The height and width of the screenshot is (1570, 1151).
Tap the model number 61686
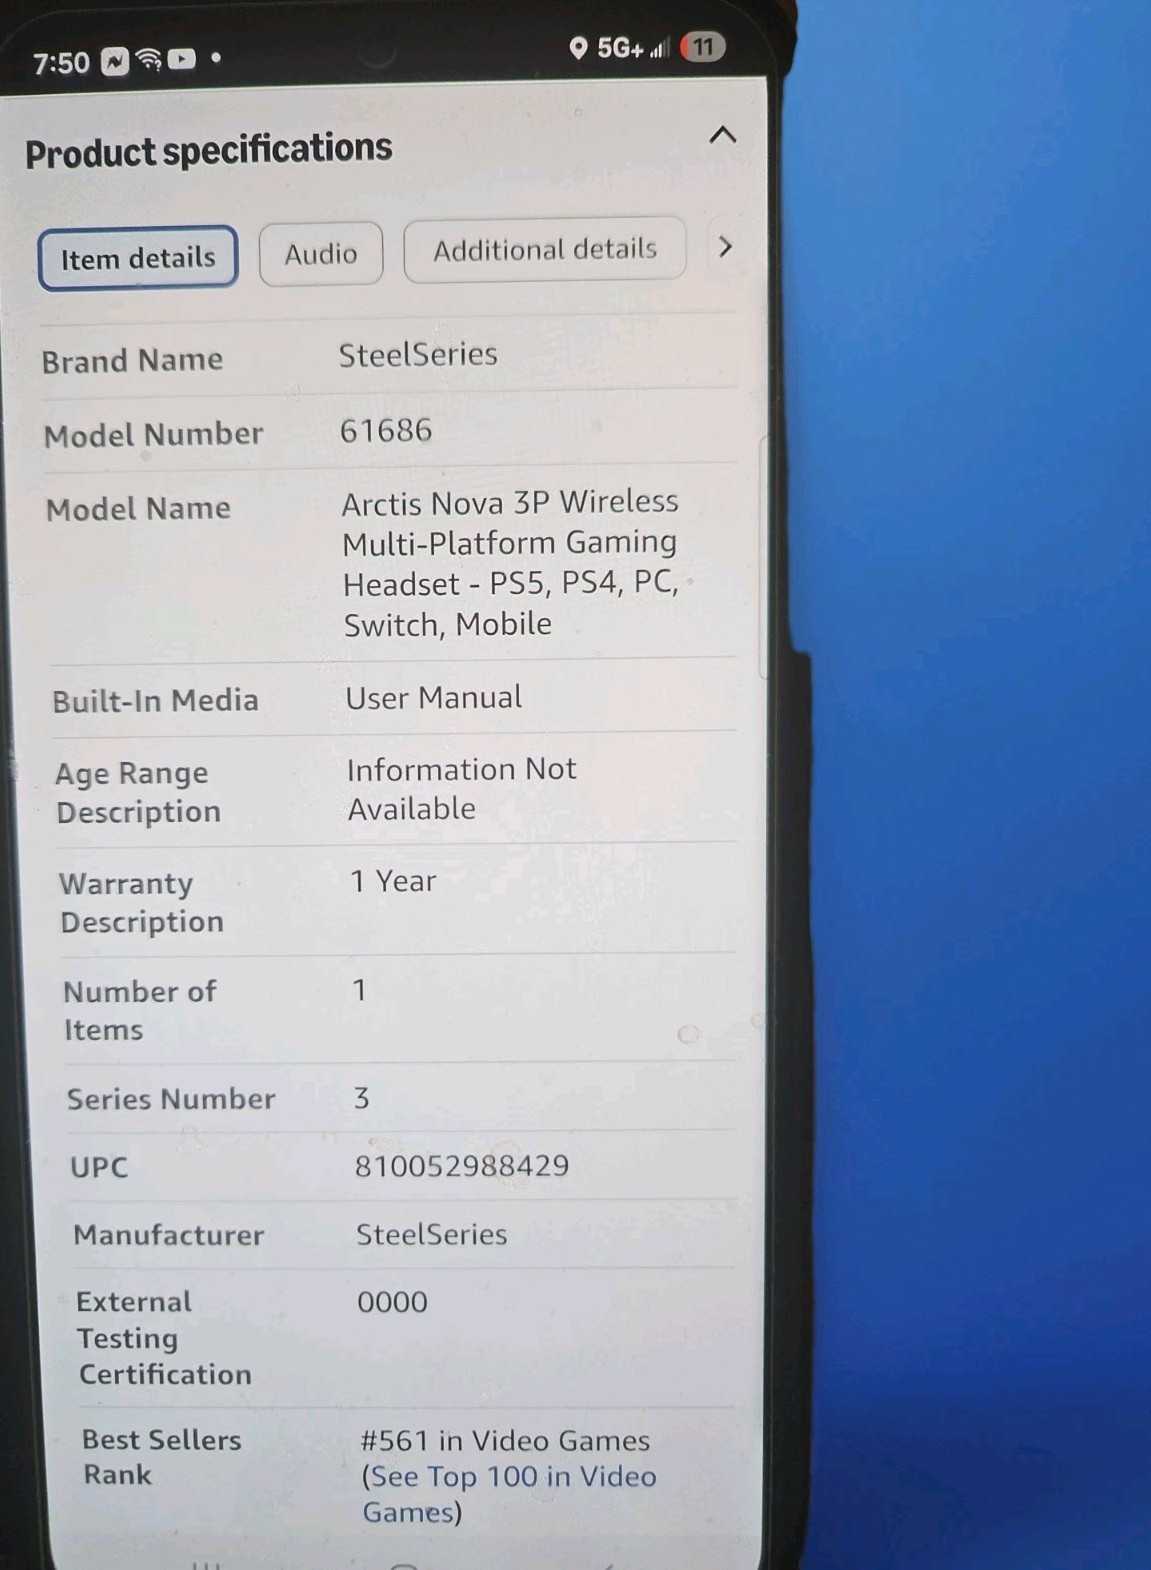[386, 430]
